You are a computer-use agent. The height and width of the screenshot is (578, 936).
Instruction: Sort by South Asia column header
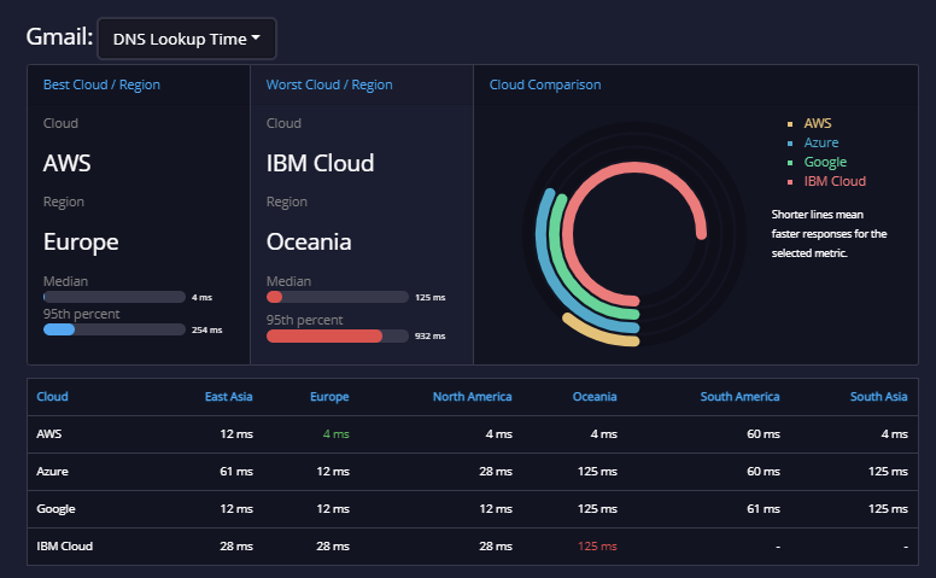(879, 396)
